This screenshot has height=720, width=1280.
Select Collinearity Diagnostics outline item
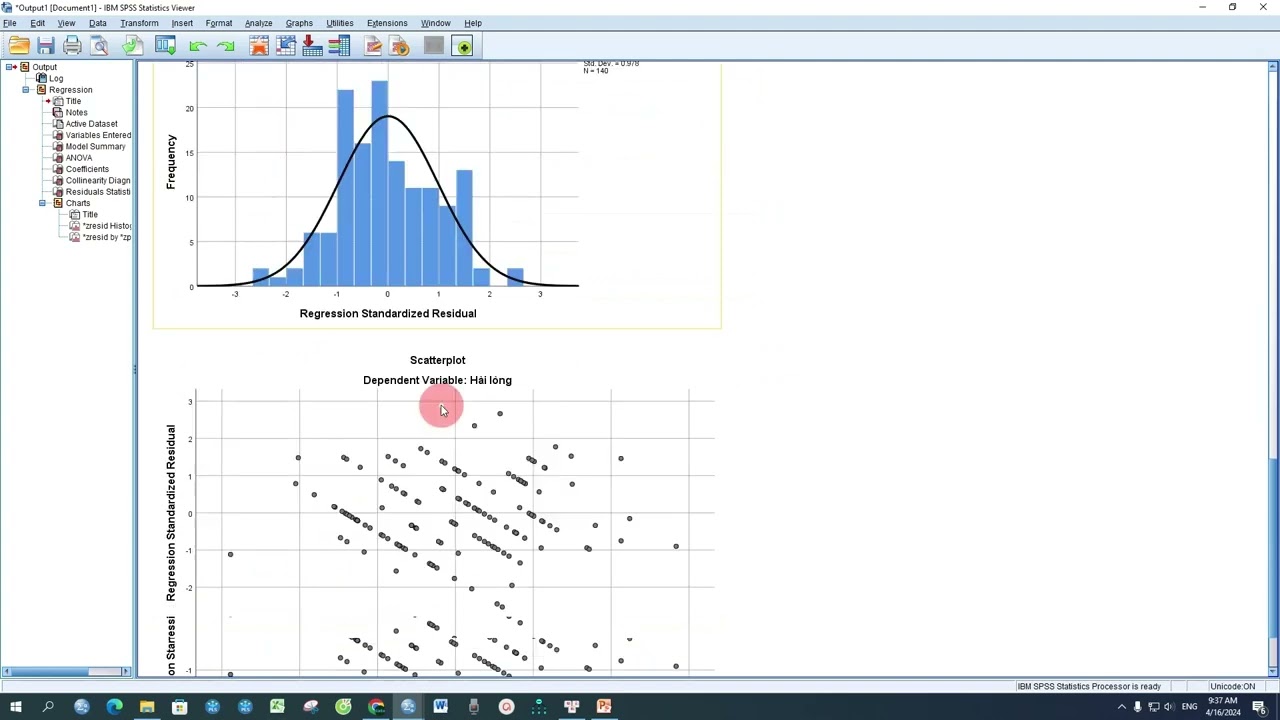[x=98, y=181]
